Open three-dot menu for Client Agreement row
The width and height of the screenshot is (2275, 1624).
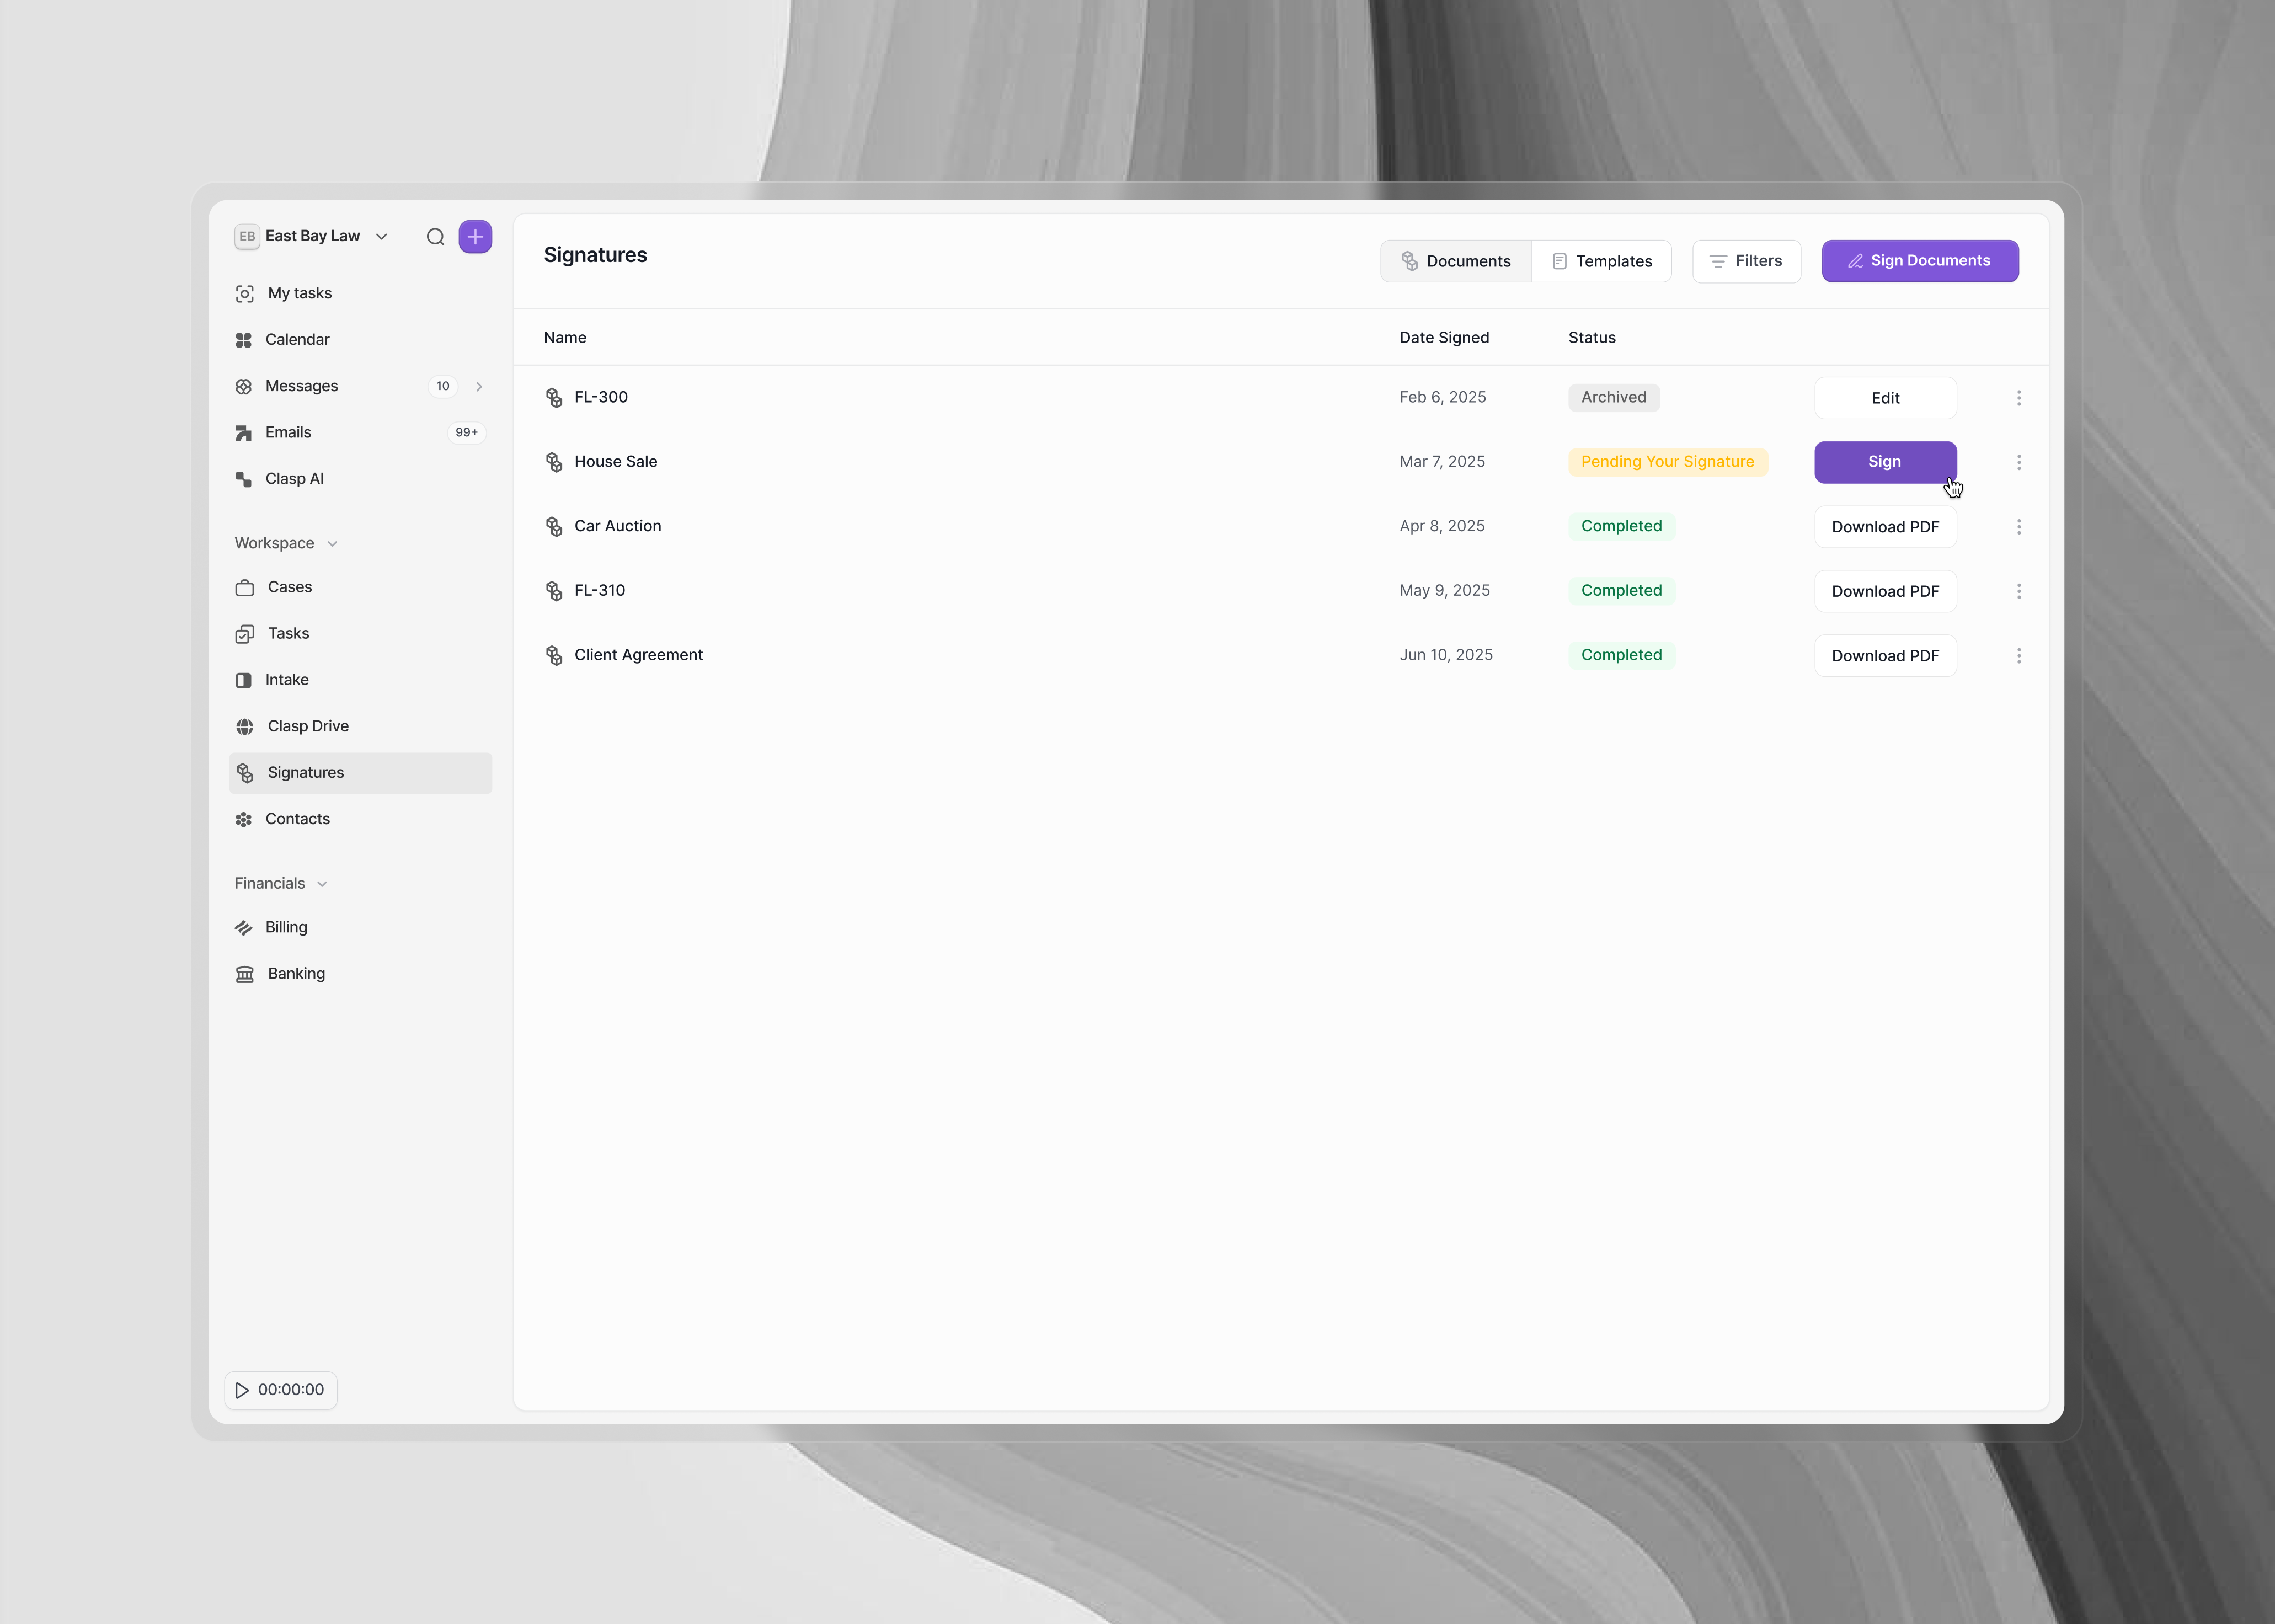pos(2018,656)
